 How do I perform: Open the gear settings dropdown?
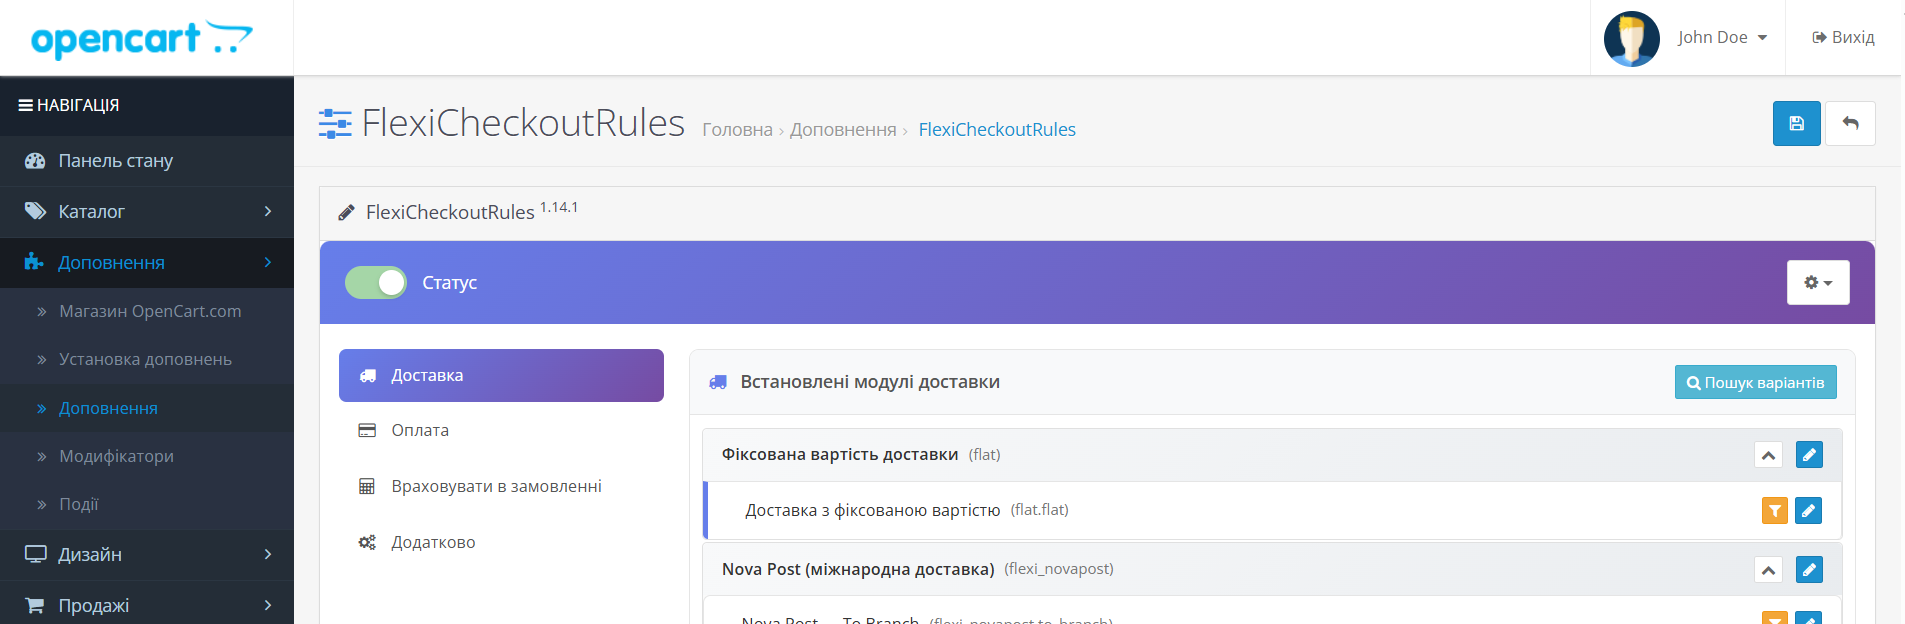pyautogui.click(x=1818, y=283)
